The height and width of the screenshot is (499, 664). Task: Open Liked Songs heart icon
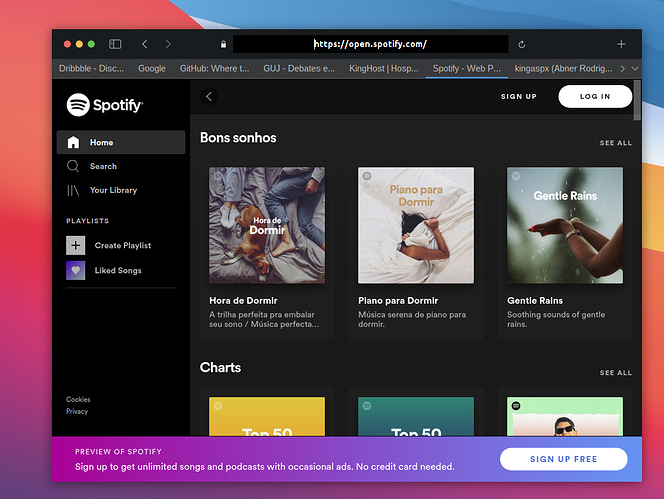coord(75,270)
